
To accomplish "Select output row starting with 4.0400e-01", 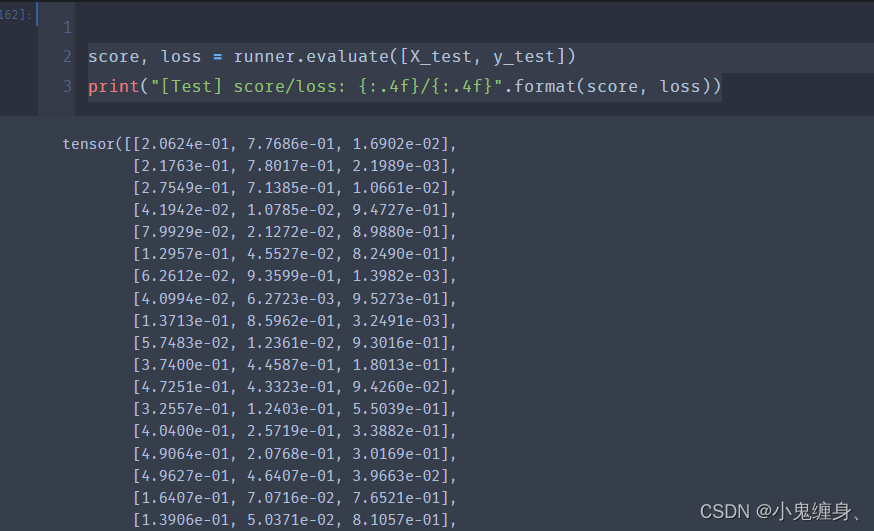I will tap(294, 431).
